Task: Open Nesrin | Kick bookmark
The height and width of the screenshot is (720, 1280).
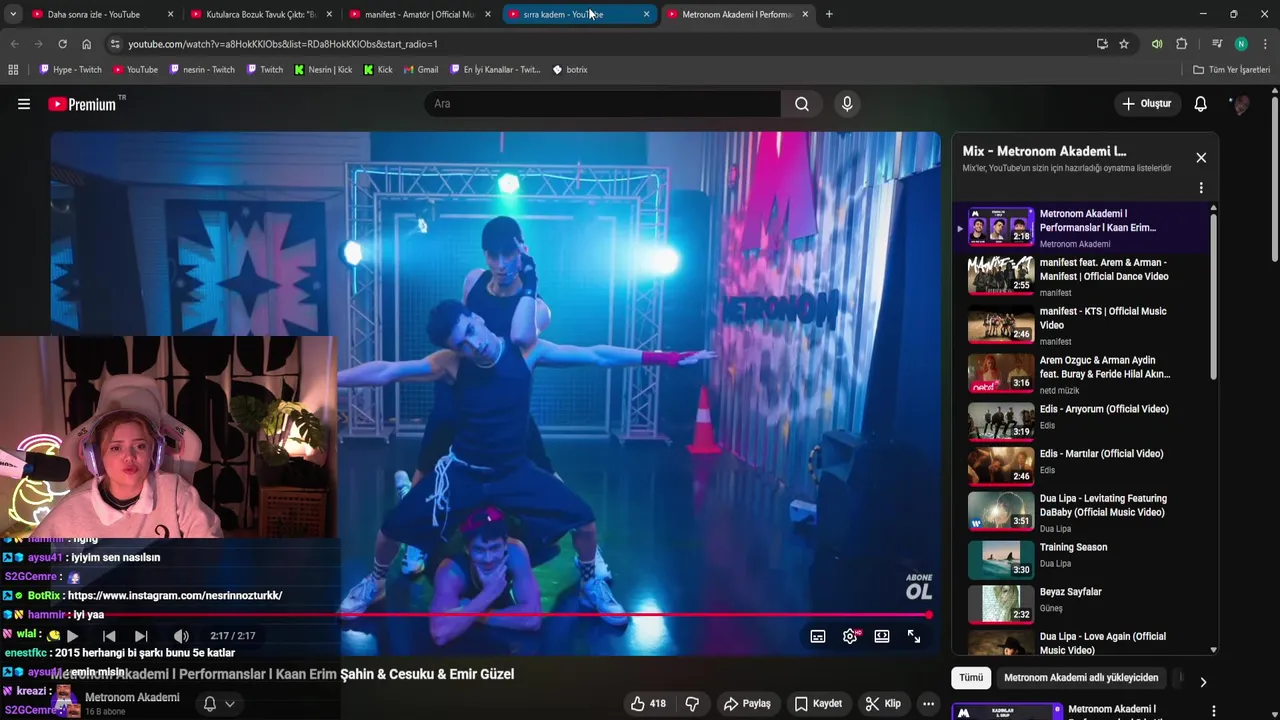Action: [323, 70]
